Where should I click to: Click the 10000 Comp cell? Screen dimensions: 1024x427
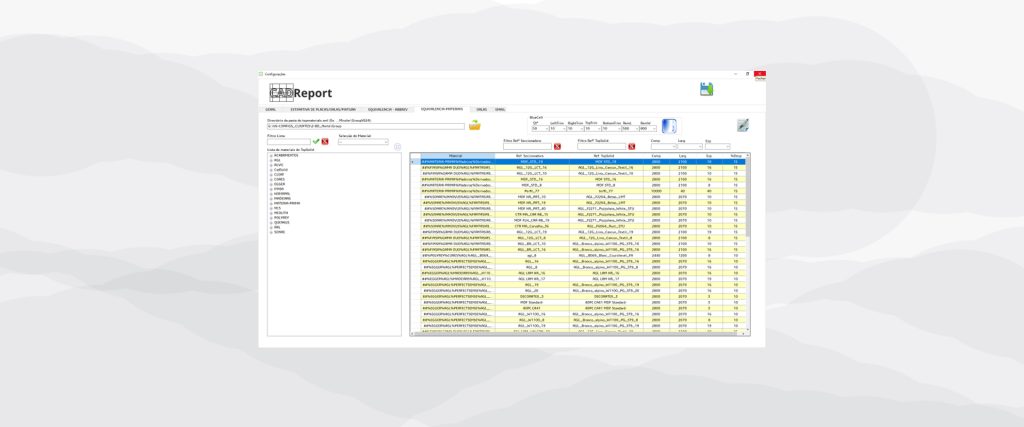[656, 191]
